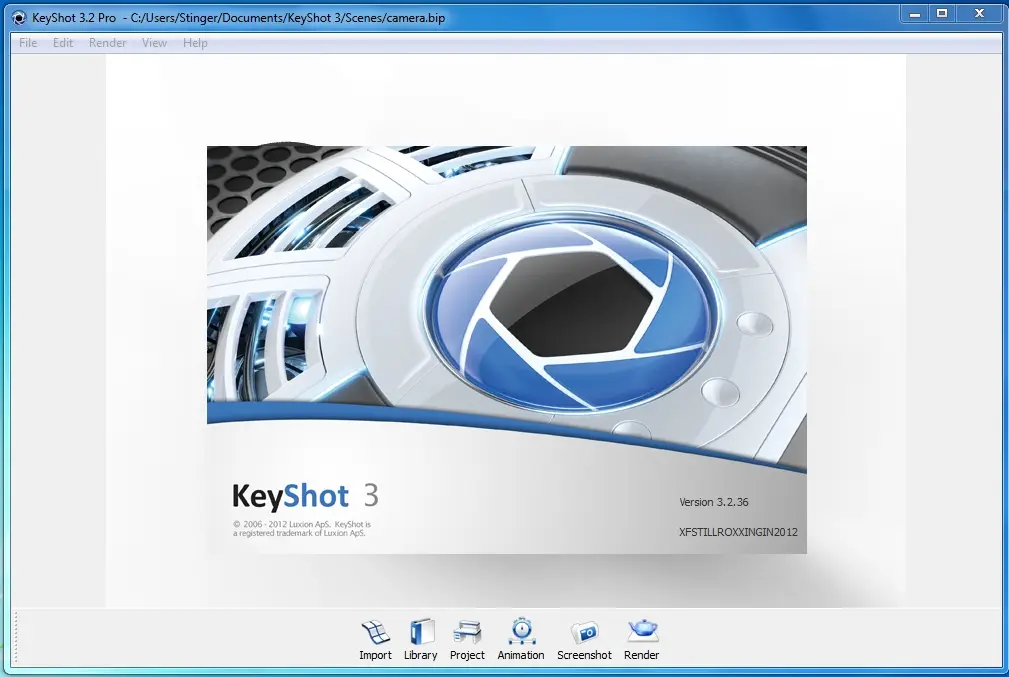Open the Render menu in menu bar

pos(107,43)
